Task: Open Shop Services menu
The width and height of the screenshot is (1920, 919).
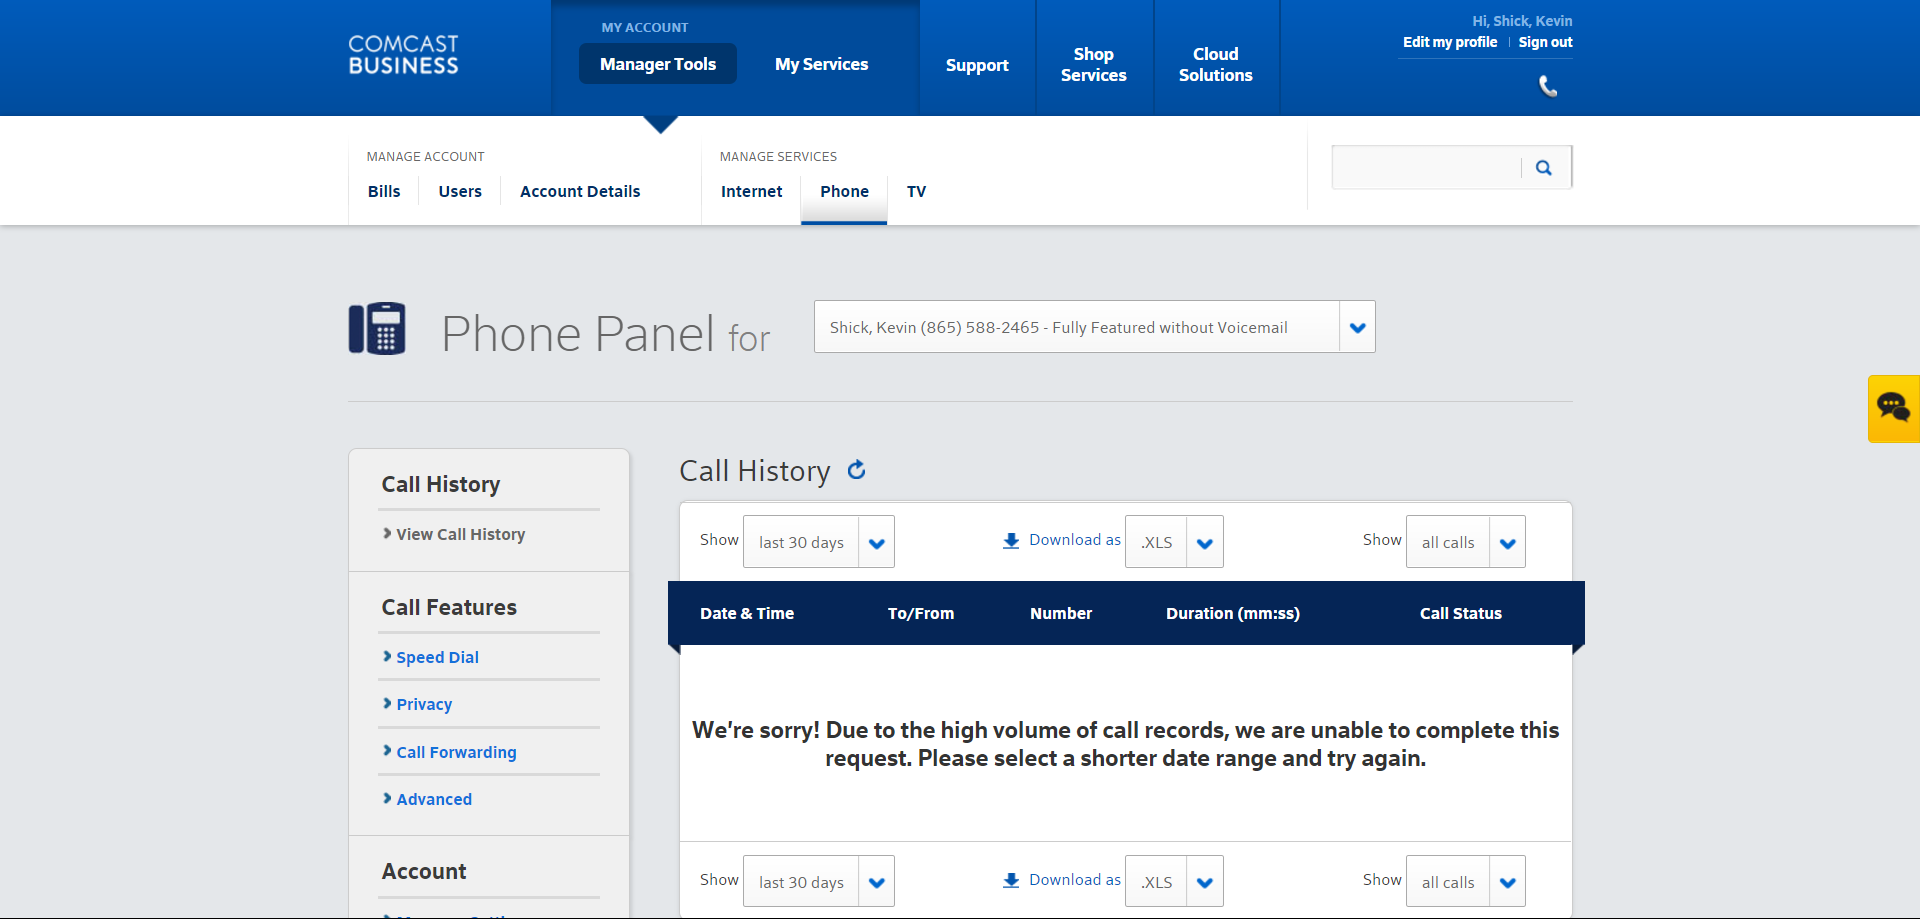Action: point(1094,65)
